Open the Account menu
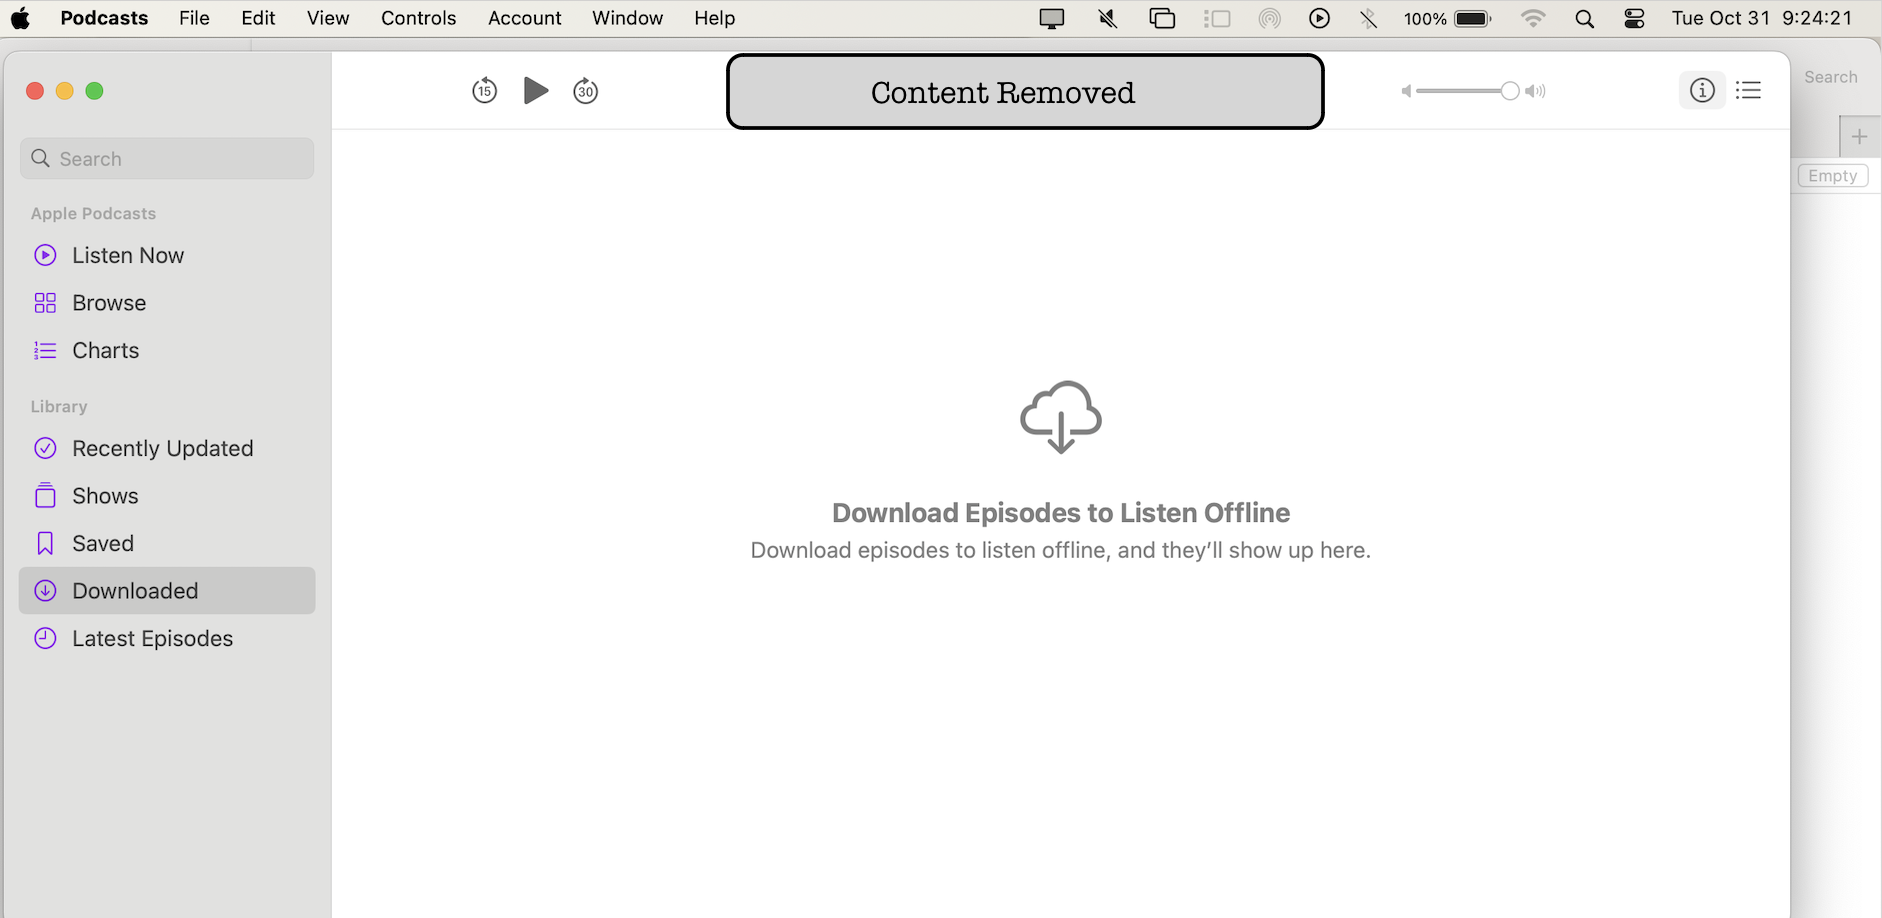 pos(524,17)
